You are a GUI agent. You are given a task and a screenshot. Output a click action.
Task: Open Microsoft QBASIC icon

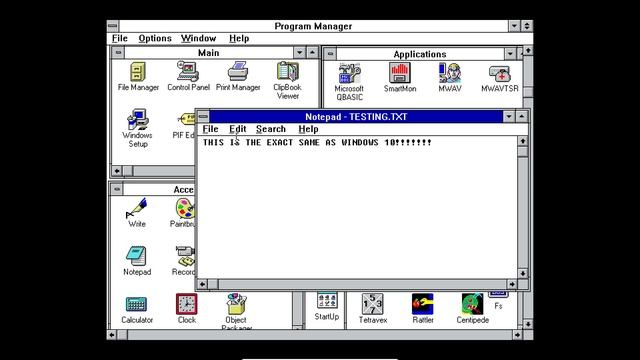coord(349,82)
